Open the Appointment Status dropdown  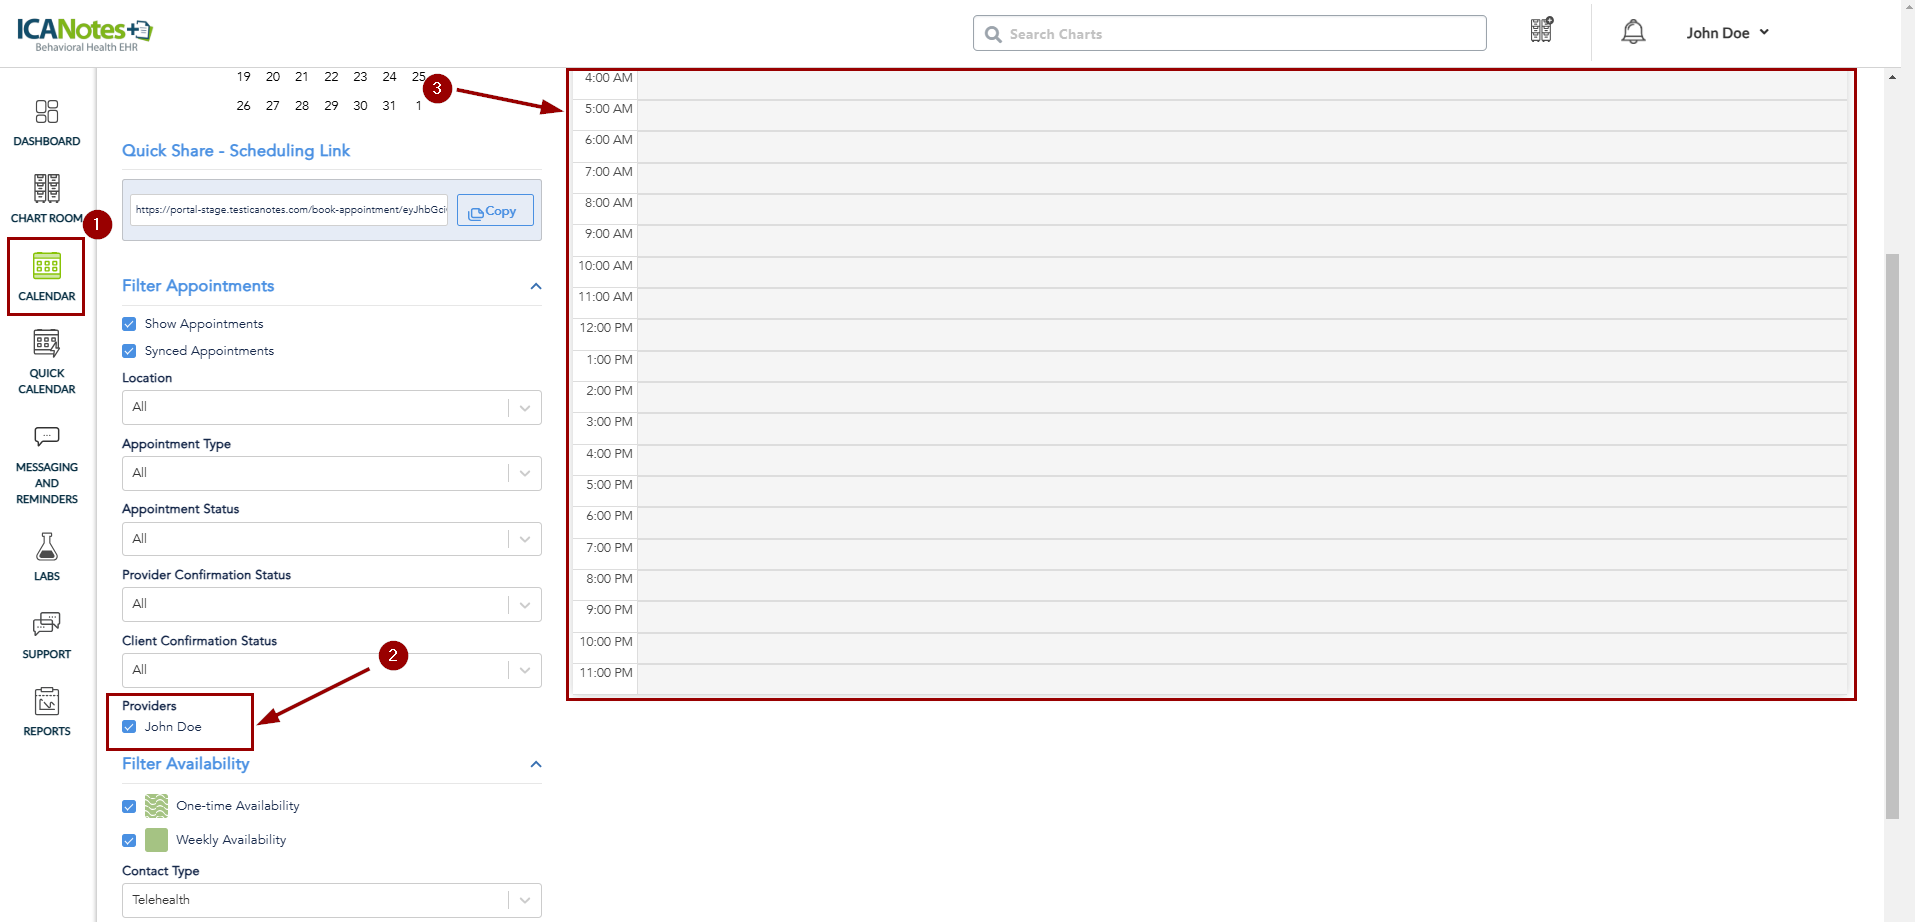[331, 539]
